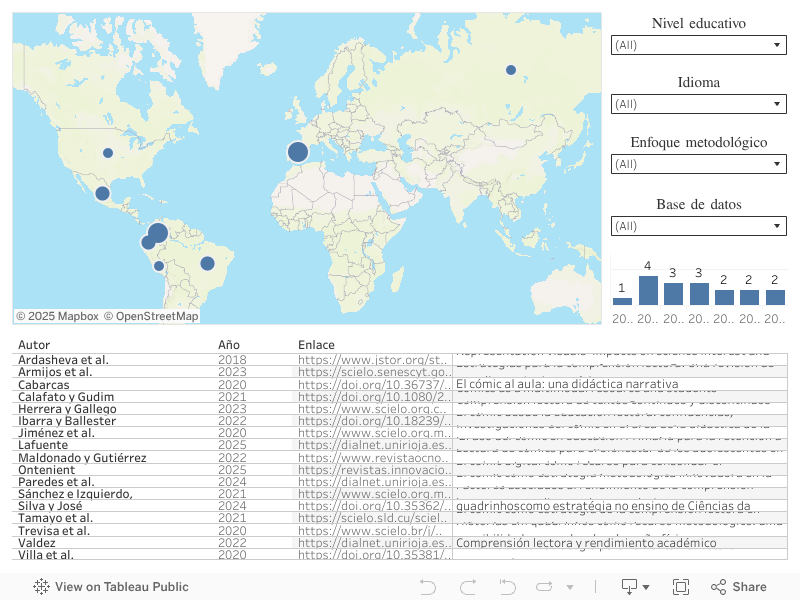The width and height of the screenshot is (800, 600).
Task: Open Base de datos dropdown
Action: 698,226
